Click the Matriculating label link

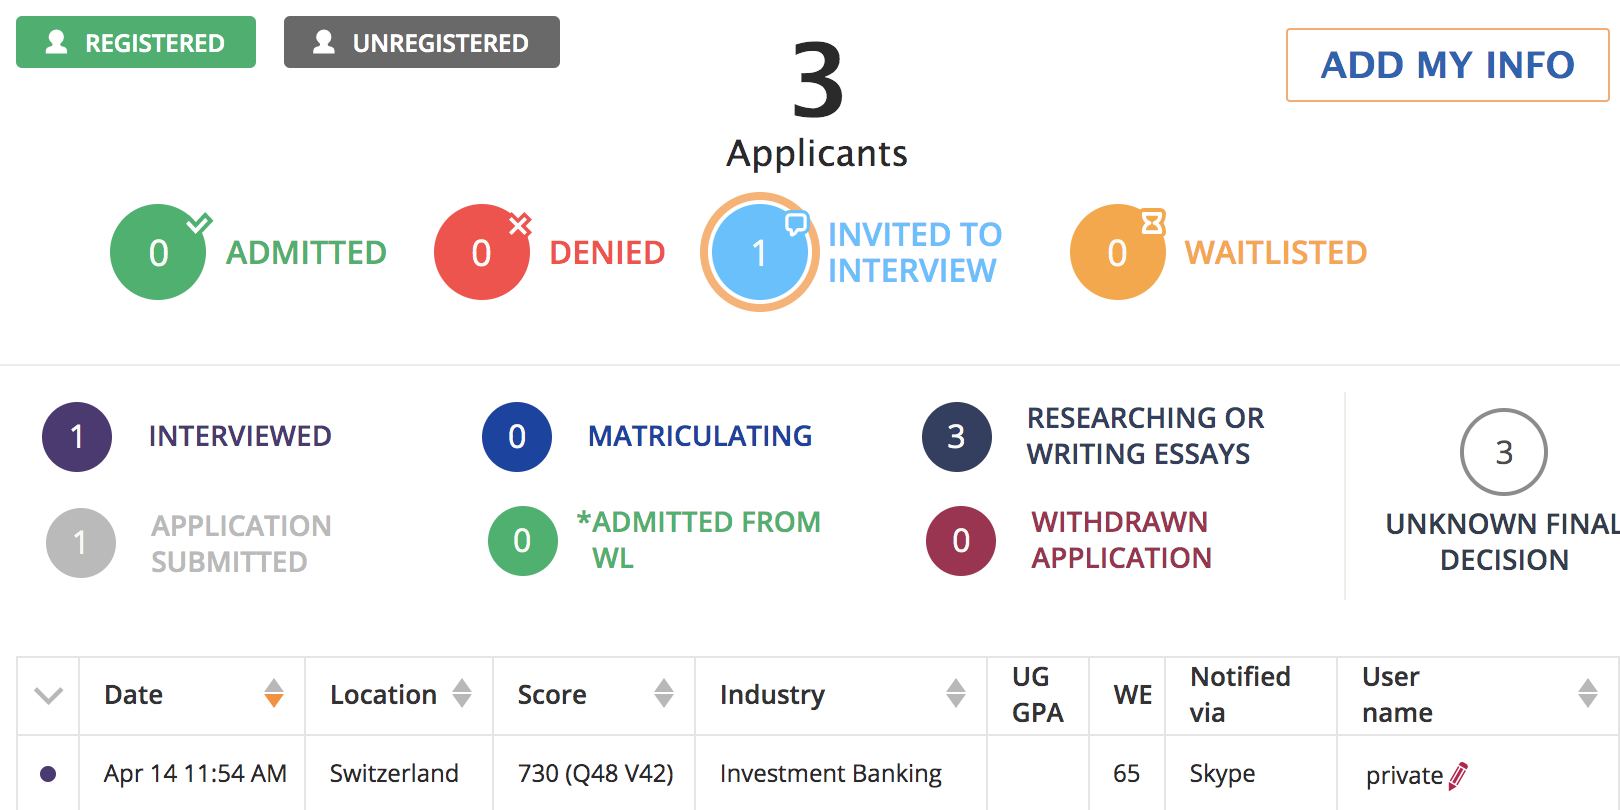click(x=699, y=436)
